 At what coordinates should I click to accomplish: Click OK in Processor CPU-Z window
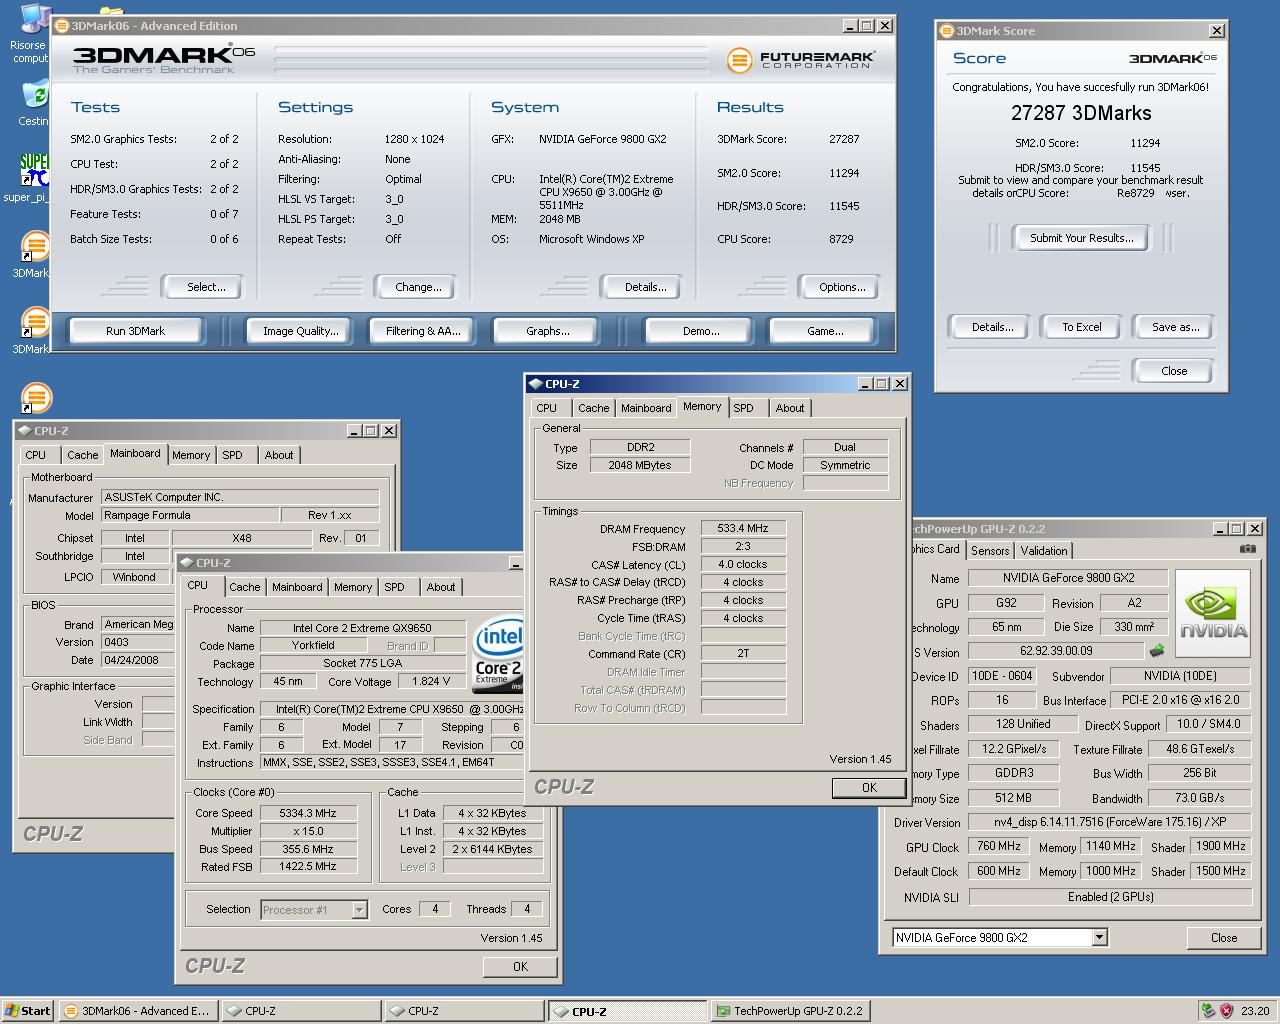[520, 967]
